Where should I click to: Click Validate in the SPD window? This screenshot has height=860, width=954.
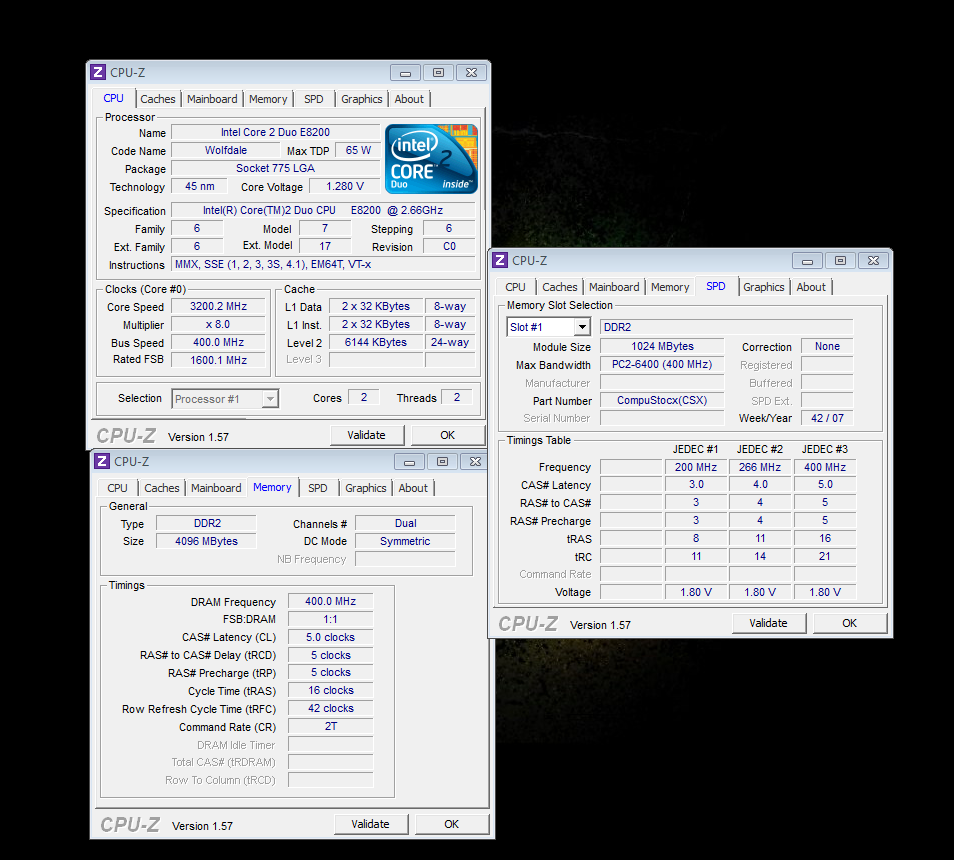click(x=768, y=623)
